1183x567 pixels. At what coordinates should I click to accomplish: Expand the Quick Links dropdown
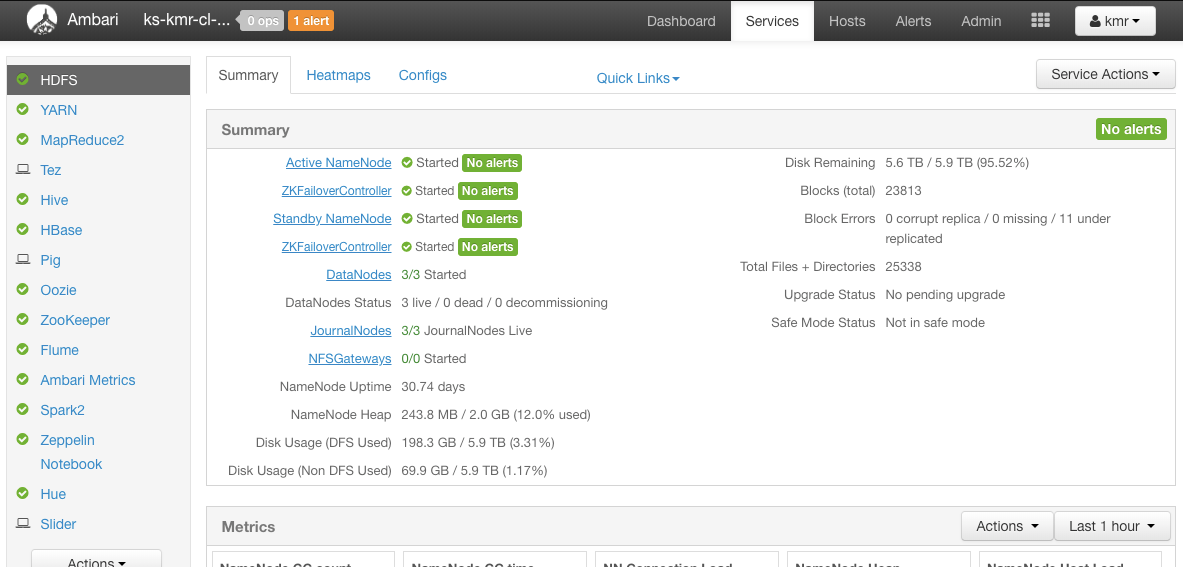coord(638,78)
